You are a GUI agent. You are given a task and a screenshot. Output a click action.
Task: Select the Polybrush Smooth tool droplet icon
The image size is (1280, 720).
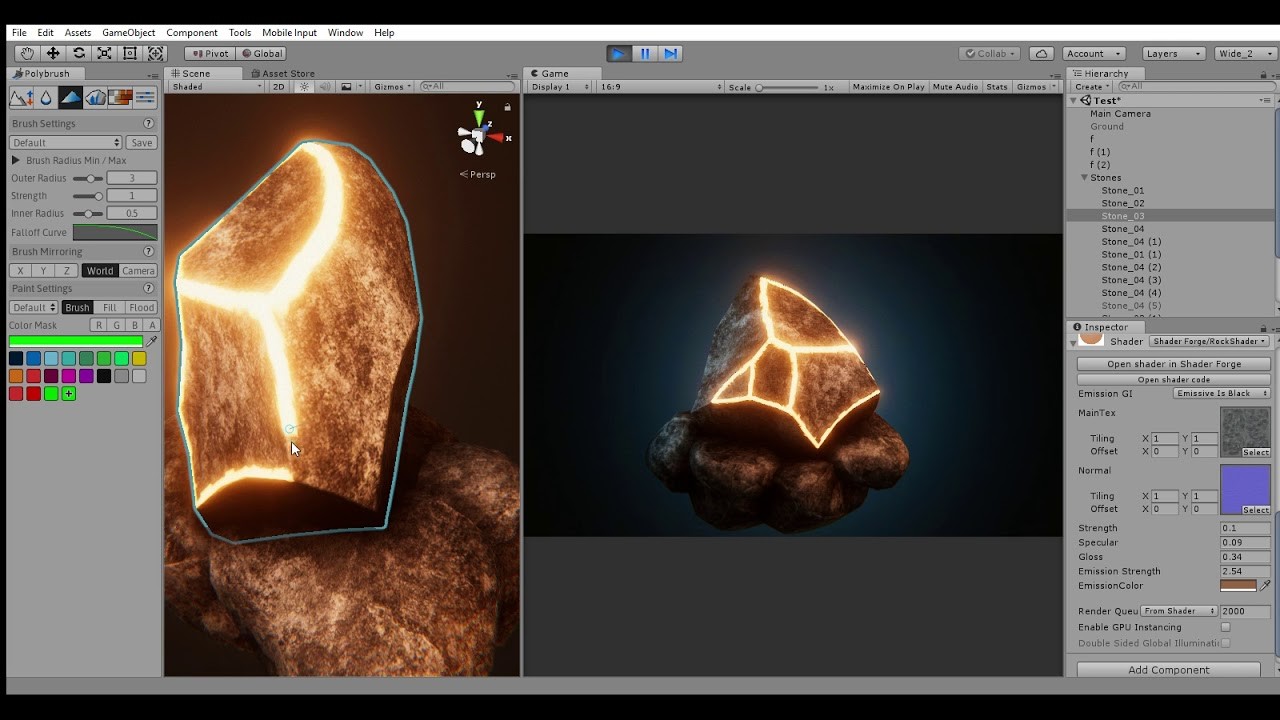click(46, 97)
